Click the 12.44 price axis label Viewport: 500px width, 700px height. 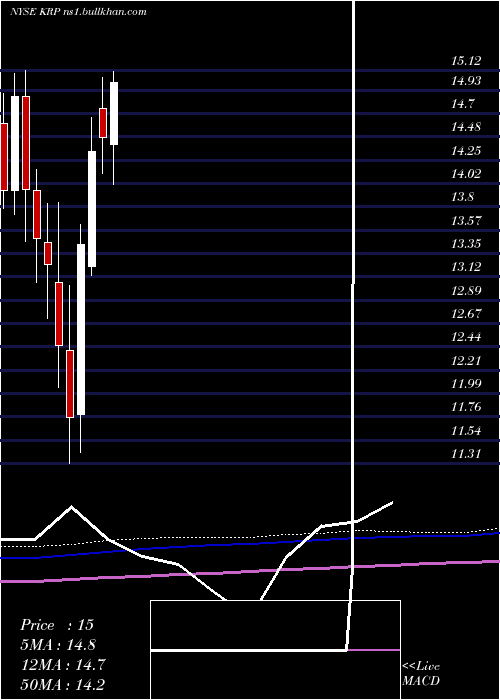466,337
